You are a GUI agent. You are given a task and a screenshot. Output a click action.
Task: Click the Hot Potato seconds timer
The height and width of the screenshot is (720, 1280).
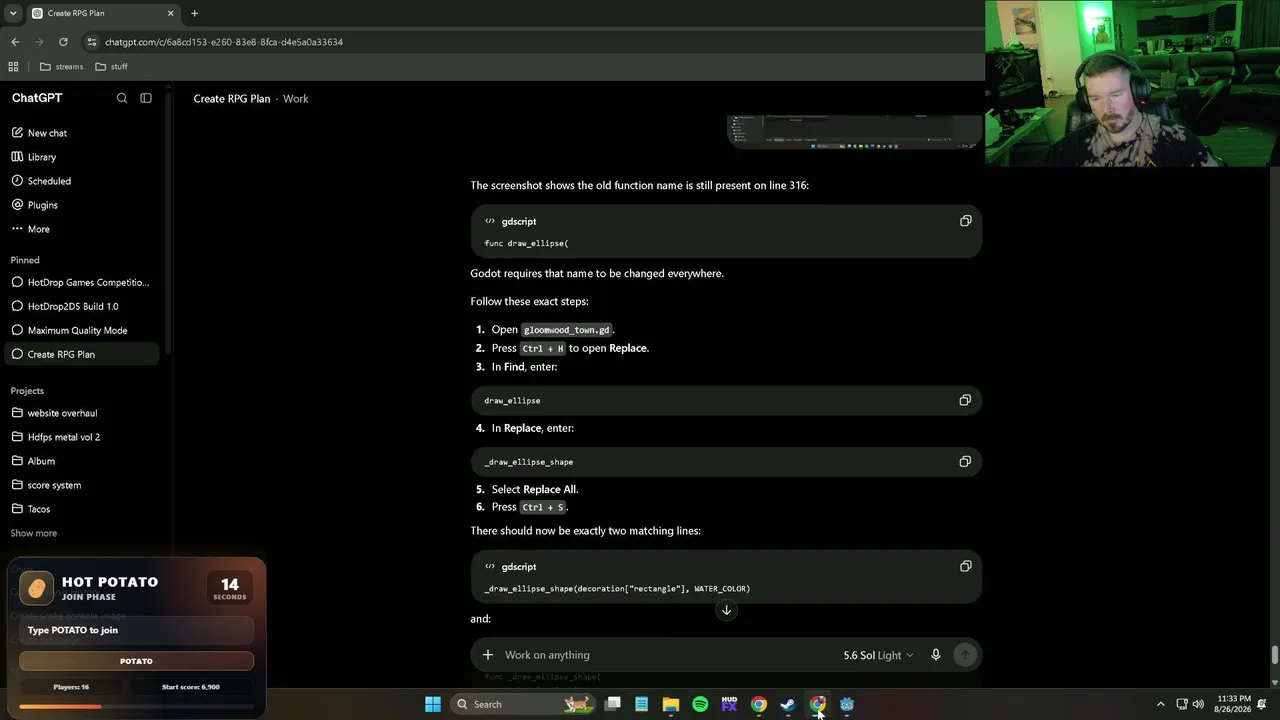coord(230,588)
